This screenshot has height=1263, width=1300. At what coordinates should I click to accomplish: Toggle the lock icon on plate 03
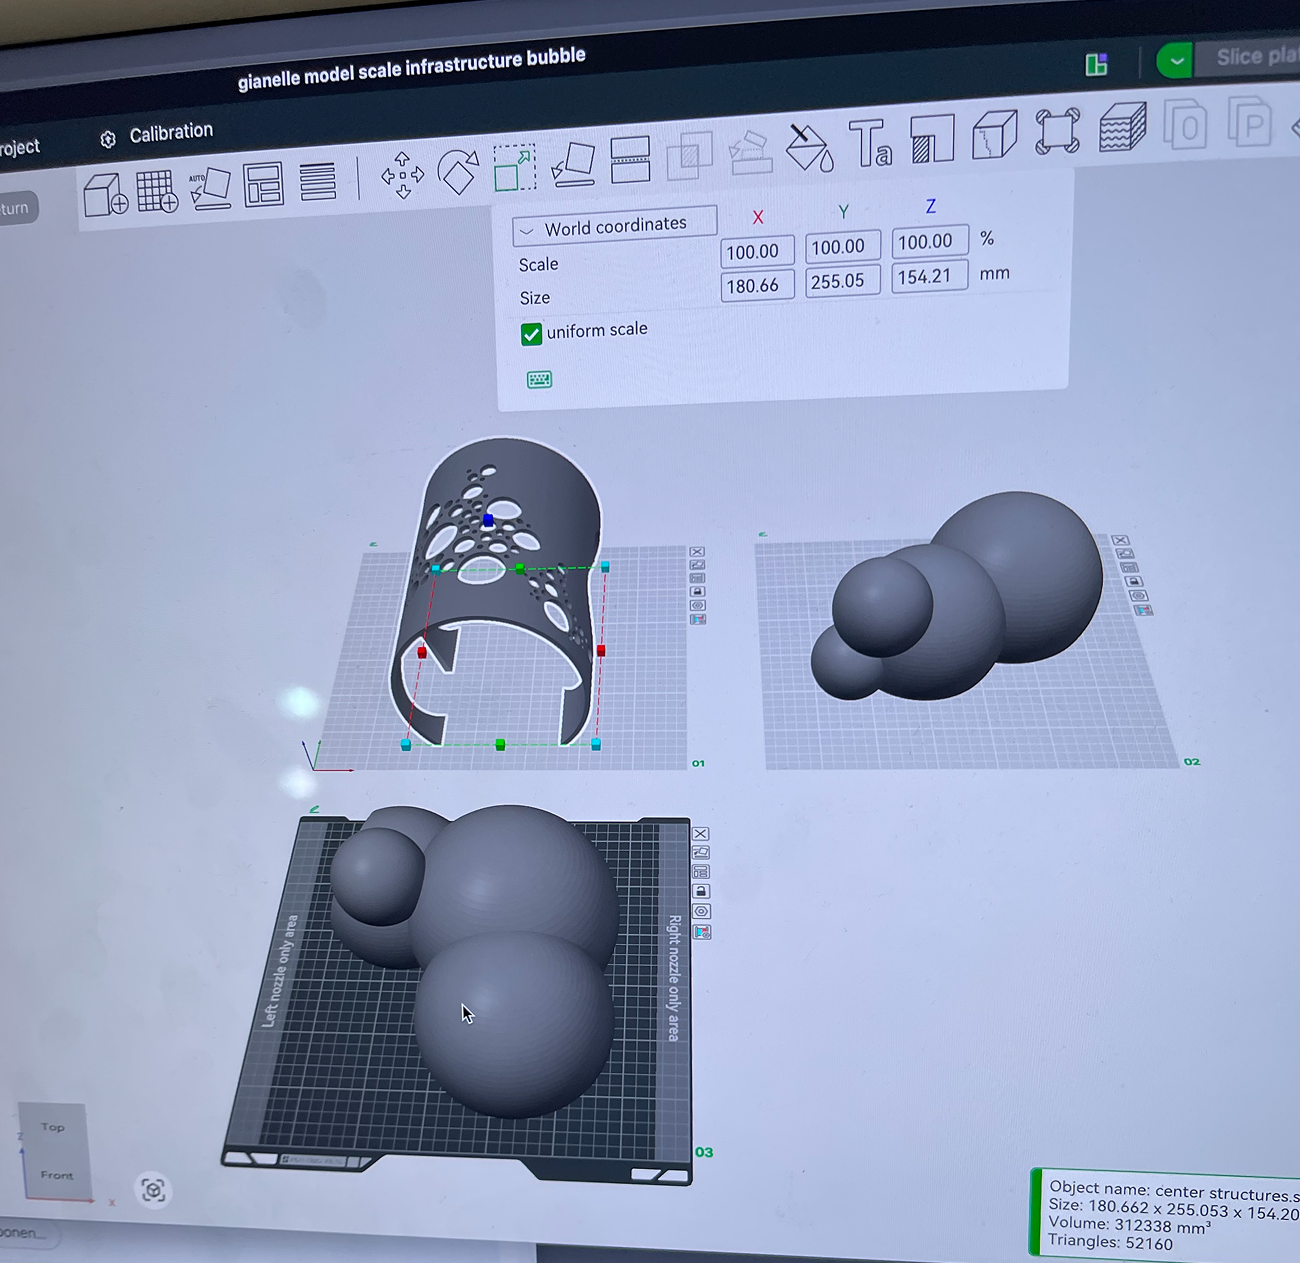(701, 891)
